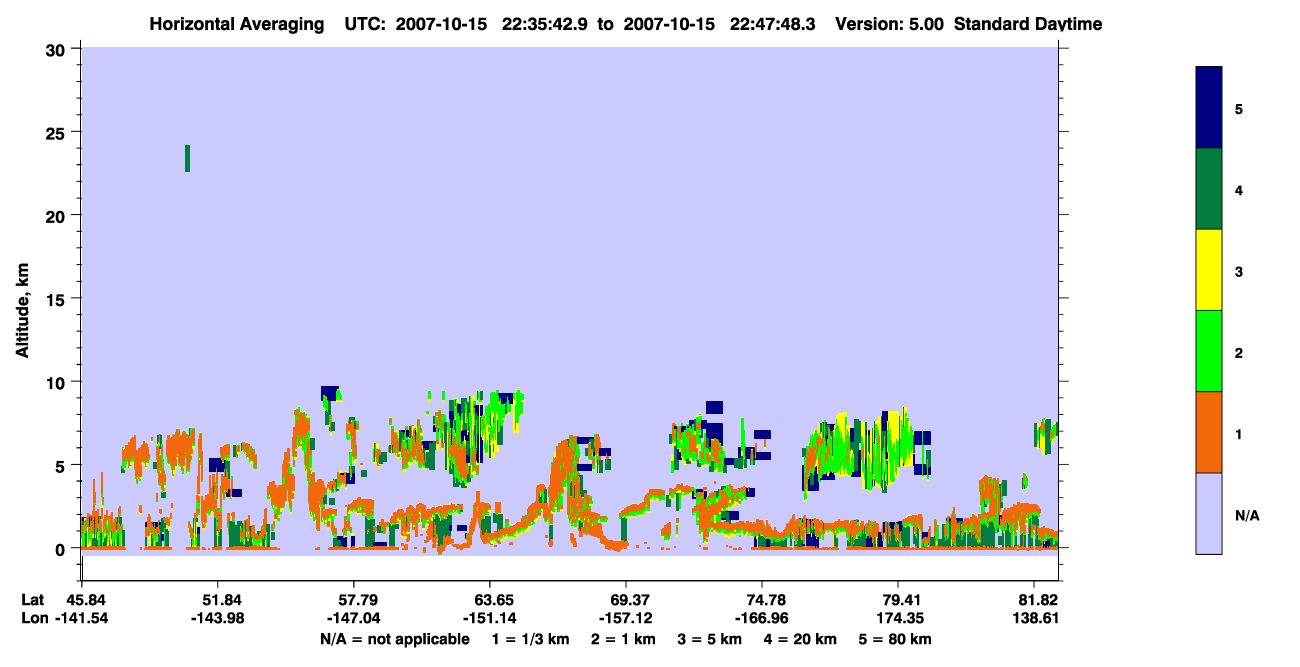Click longitude value -141.54

(82, 618)
